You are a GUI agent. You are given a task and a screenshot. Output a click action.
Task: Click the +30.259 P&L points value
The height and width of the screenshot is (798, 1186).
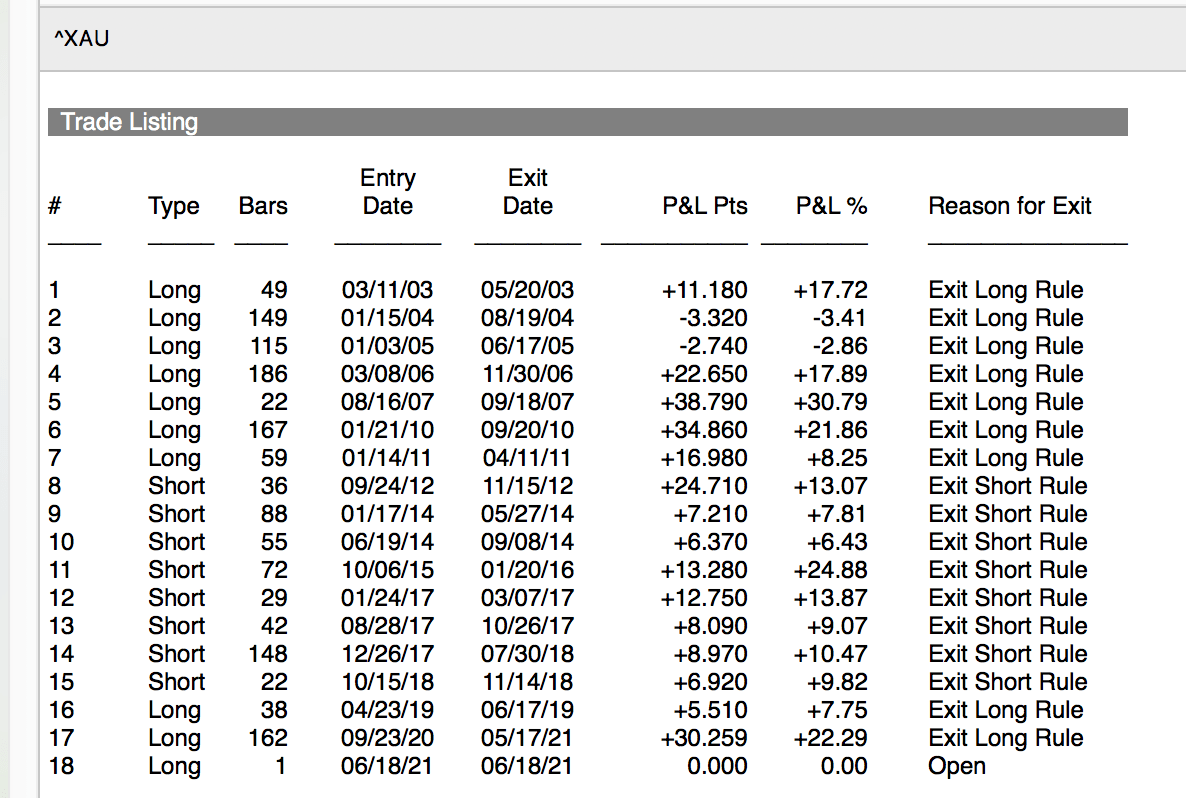point(704,738)
